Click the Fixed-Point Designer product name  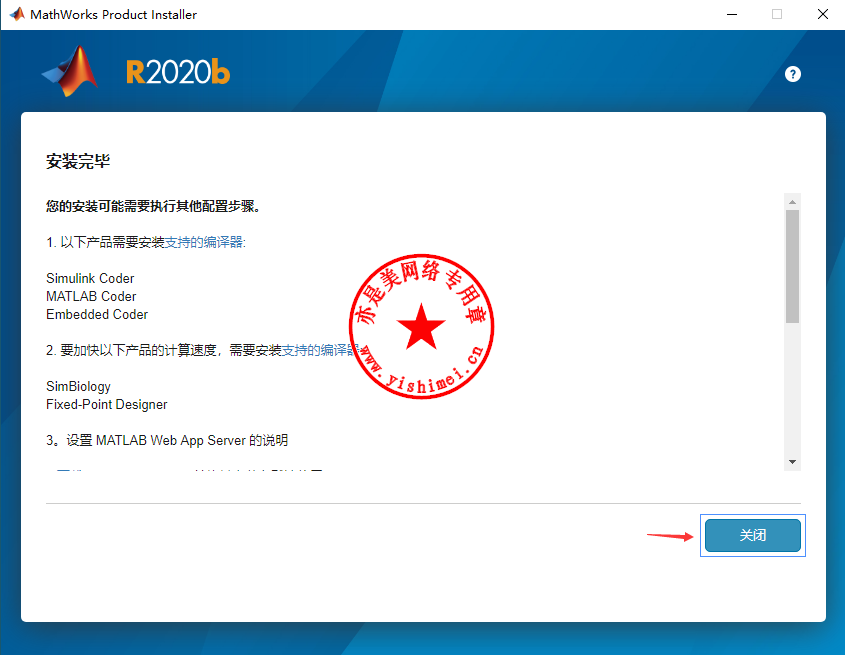pos(107,405)
